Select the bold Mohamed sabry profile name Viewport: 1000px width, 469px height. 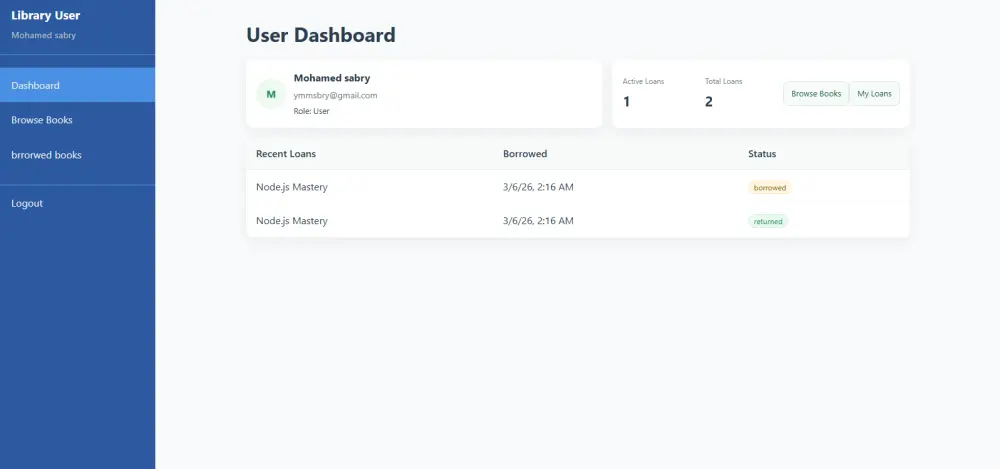(332, 78)
